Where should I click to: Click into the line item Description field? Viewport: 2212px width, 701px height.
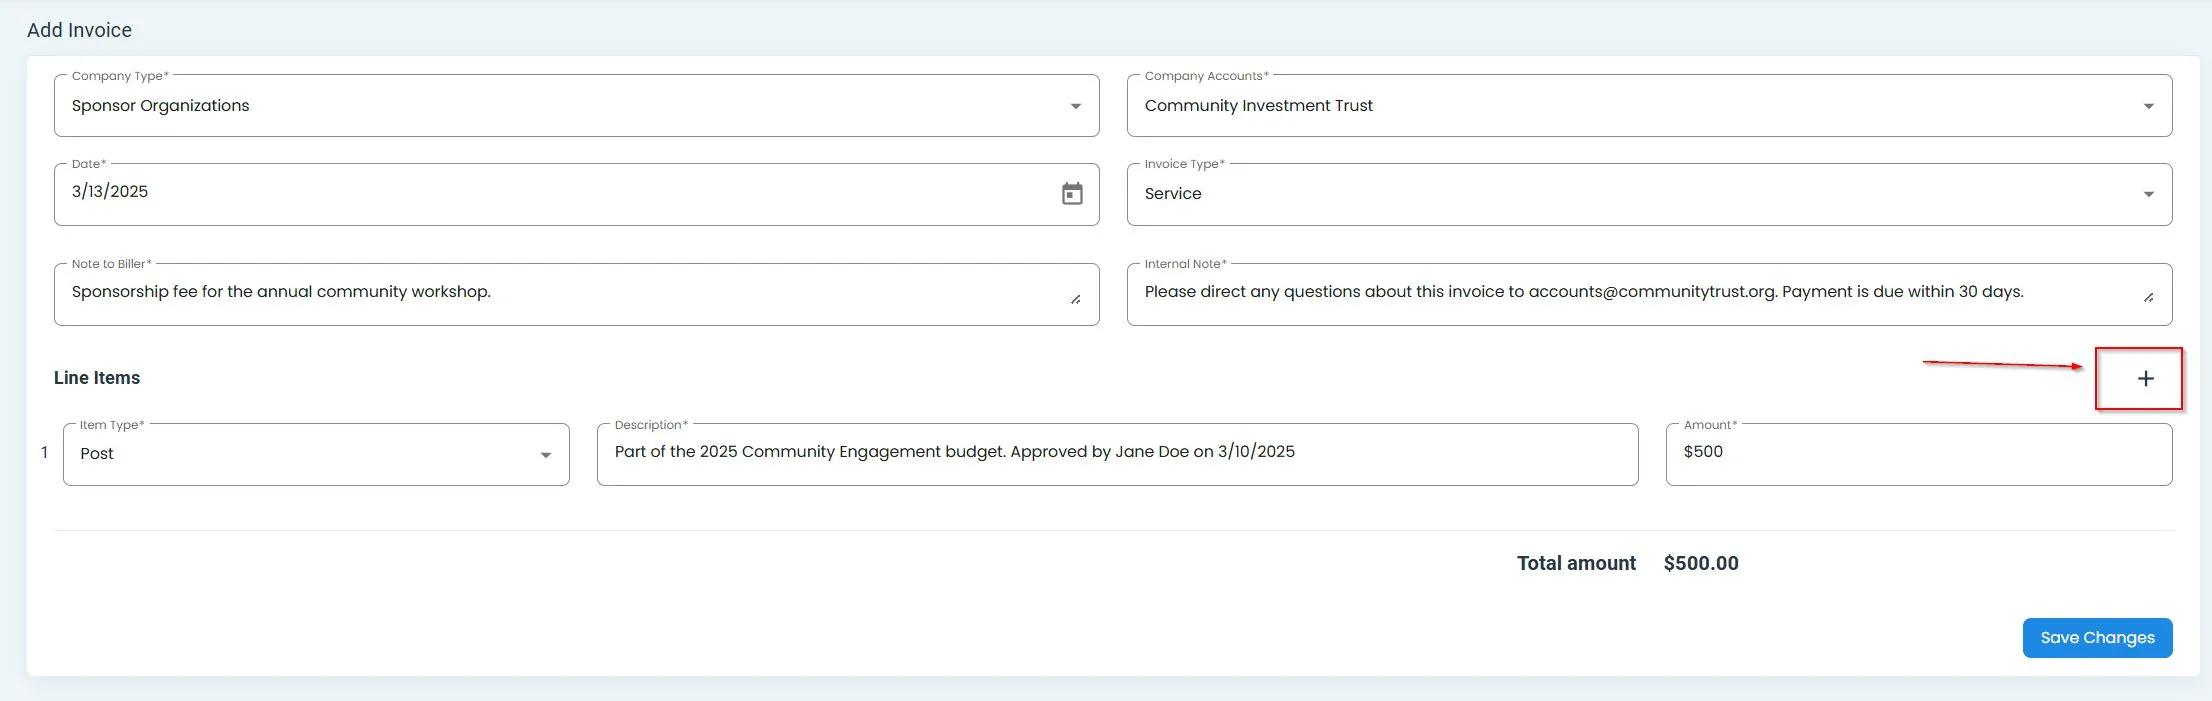coord(1115,453)
